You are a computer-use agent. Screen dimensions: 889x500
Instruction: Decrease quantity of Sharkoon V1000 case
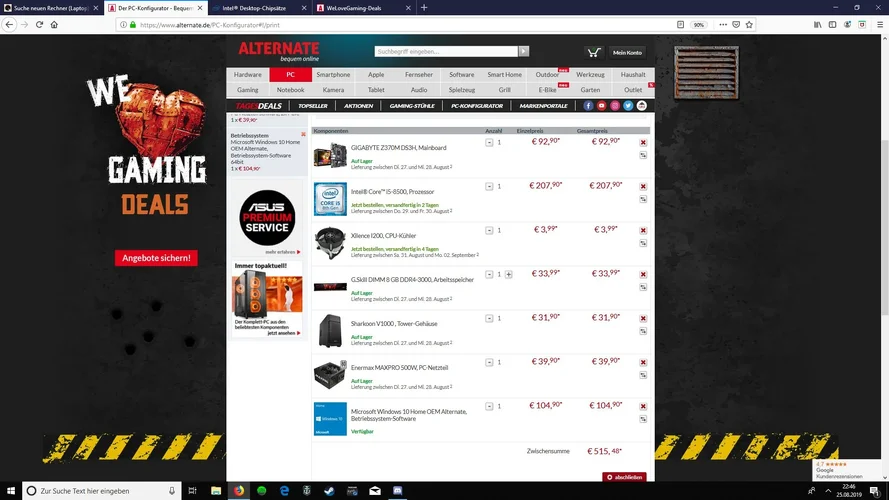(489, 319)
